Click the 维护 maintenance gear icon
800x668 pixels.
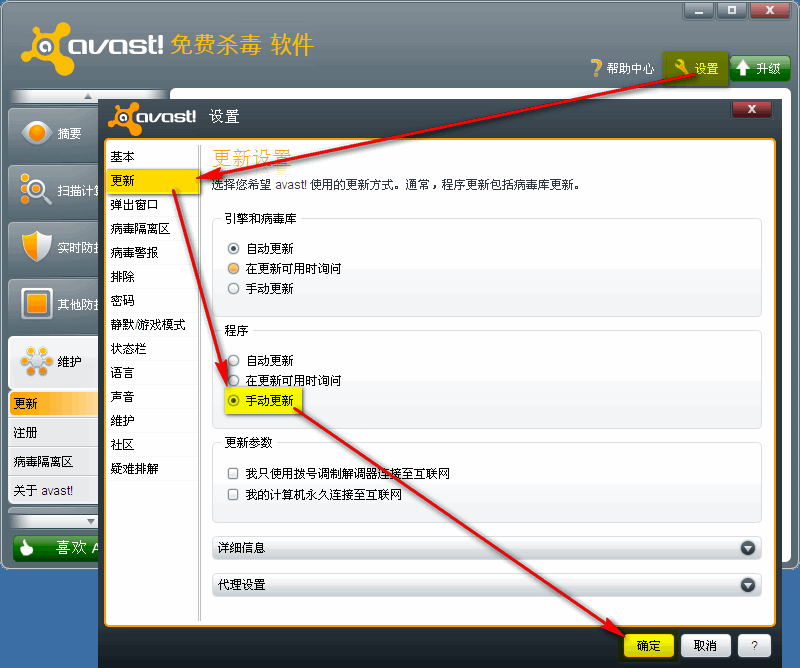(37, 361)
